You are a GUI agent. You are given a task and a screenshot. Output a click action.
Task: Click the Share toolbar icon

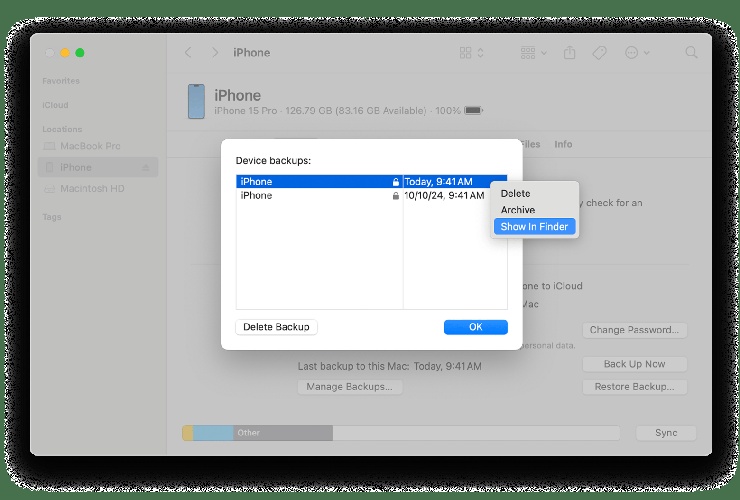570,52
